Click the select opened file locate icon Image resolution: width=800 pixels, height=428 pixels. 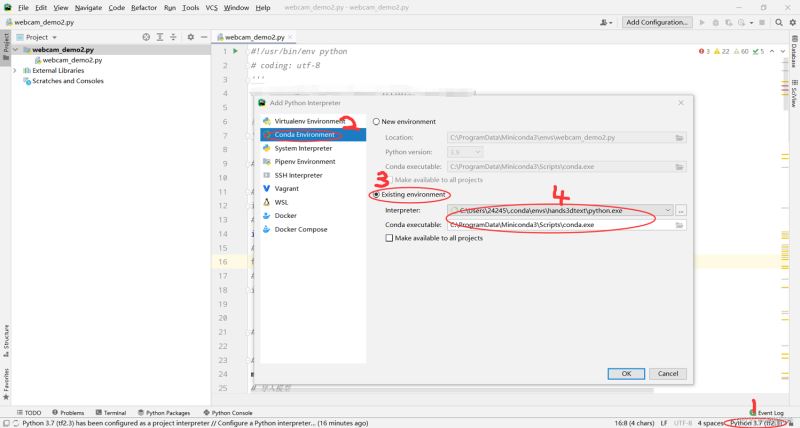tap(146, 37)
